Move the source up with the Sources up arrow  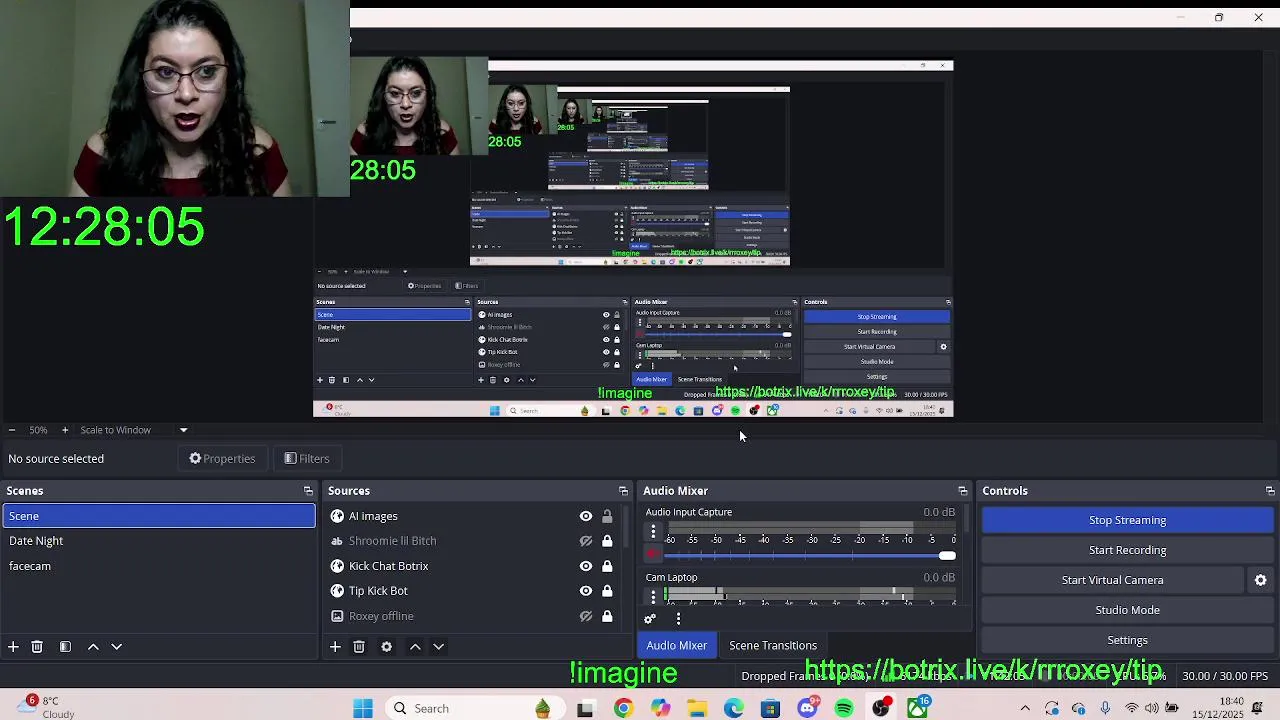[415, 647]
